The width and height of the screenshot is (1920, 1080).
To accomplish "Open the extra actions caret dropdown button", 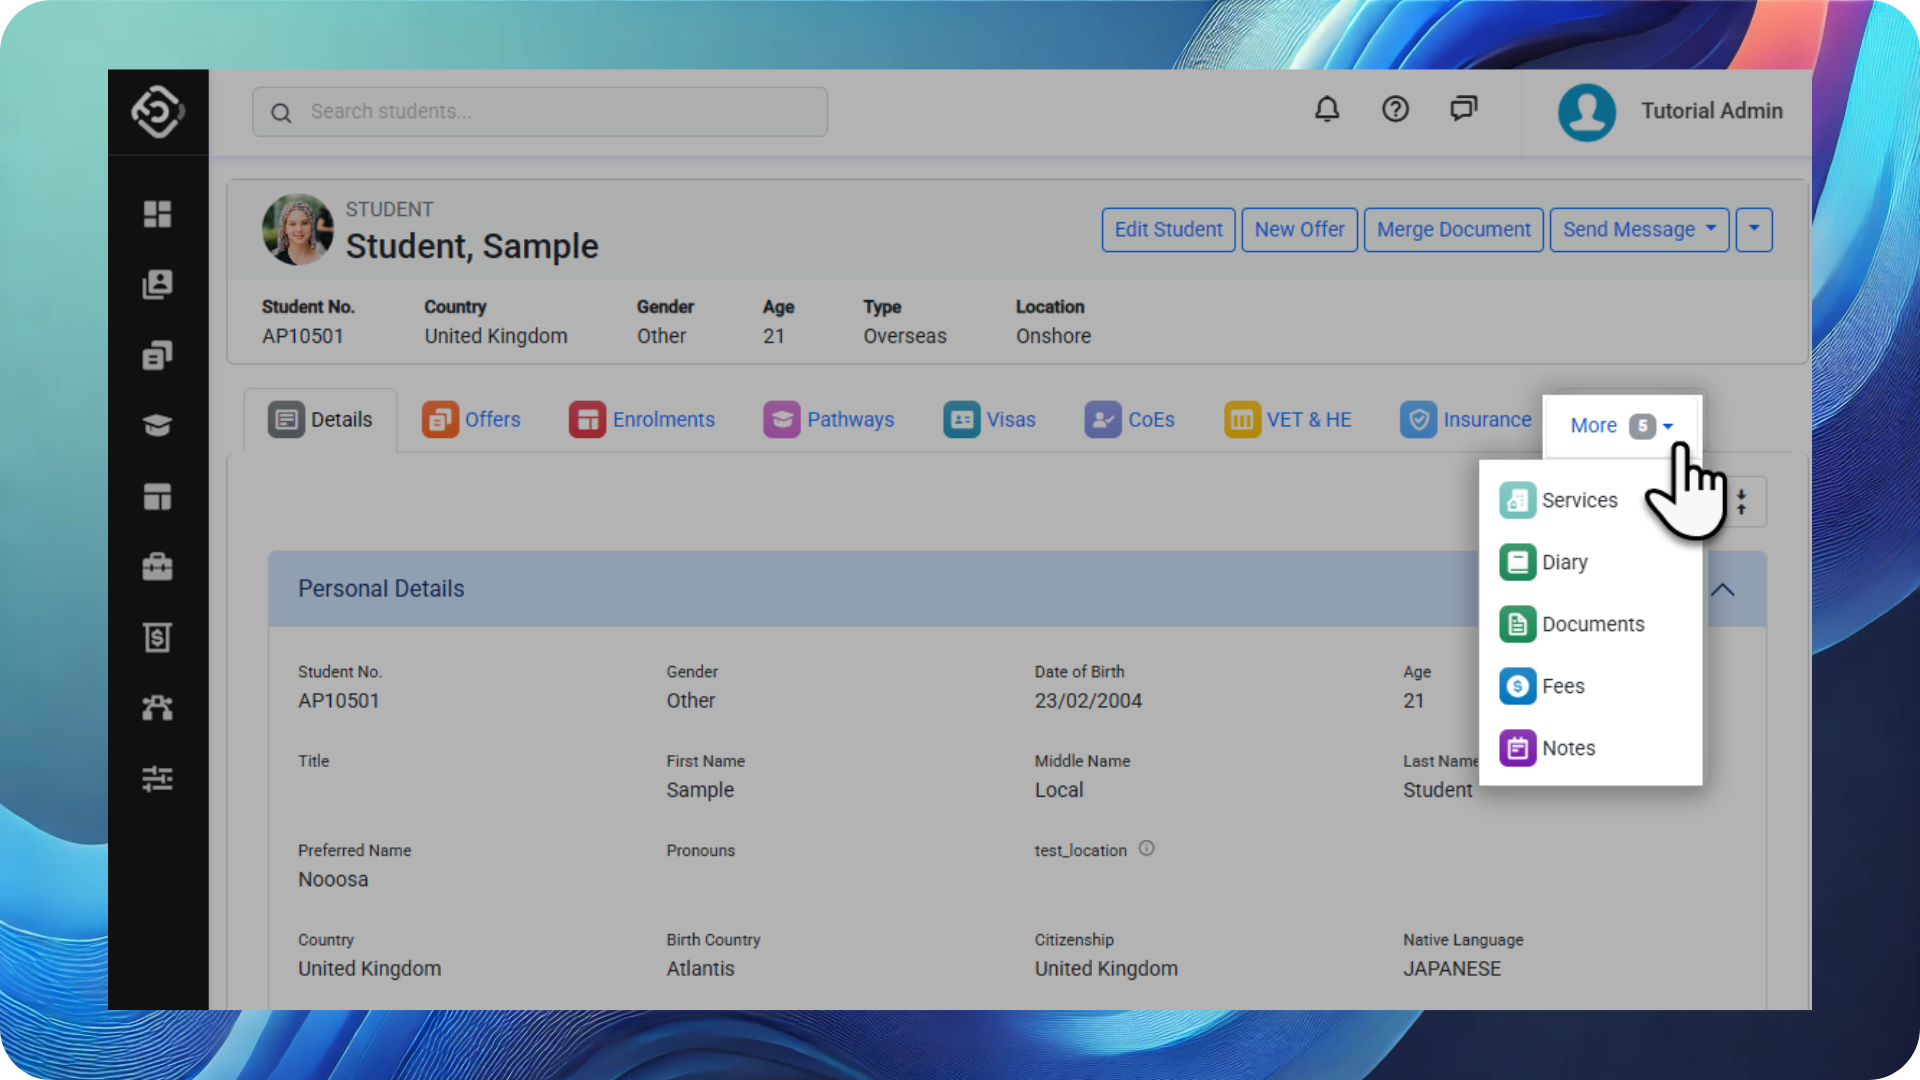I will pyautogui.click(x=1754, y=230).
